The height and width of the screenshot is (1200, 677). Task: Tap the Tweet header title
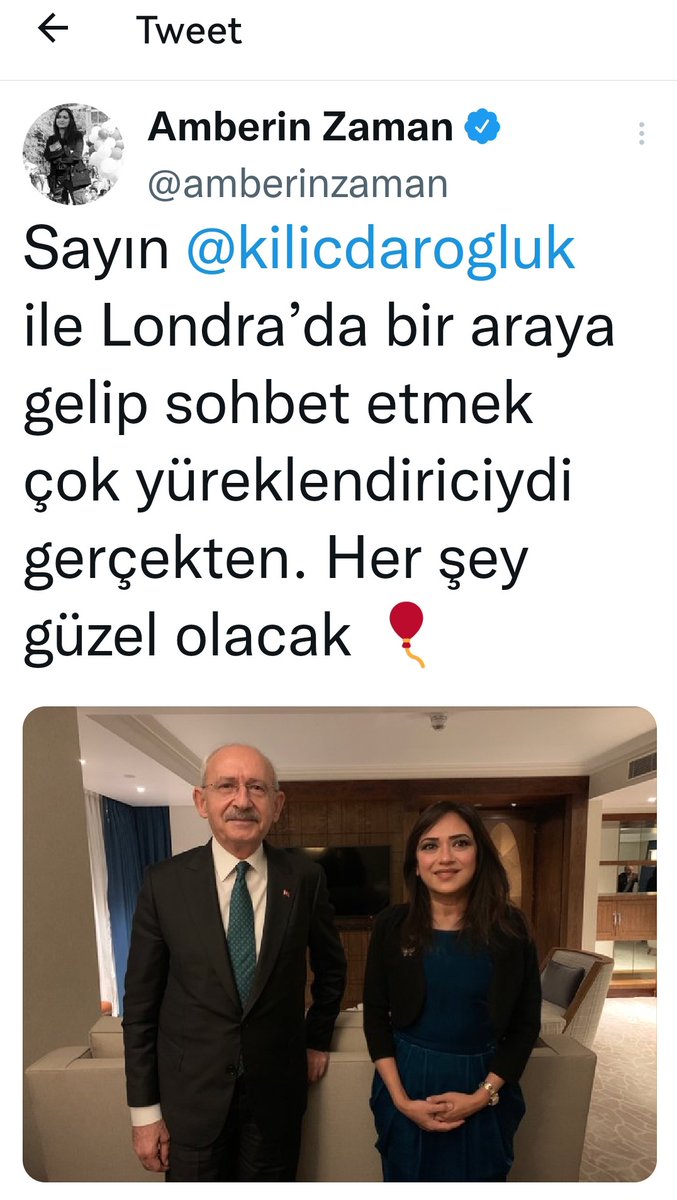pos(189,30)
